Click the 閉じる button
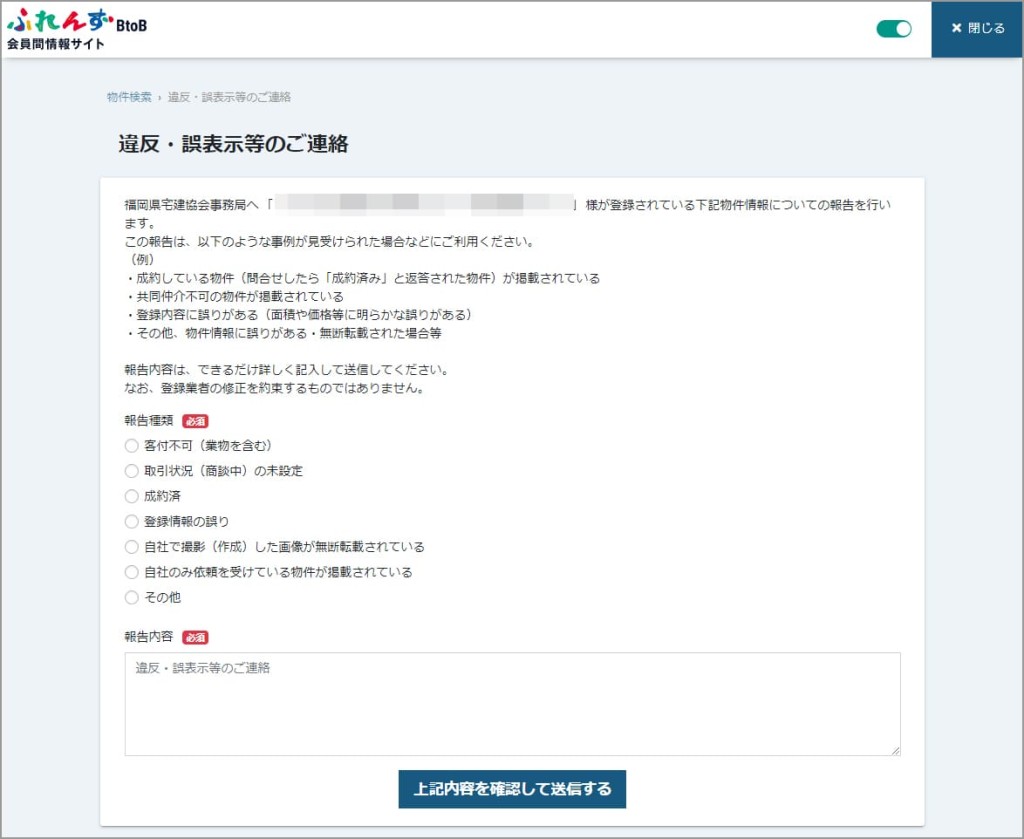The height and width of the screenshot is (839, 1024). coord(976,28)
